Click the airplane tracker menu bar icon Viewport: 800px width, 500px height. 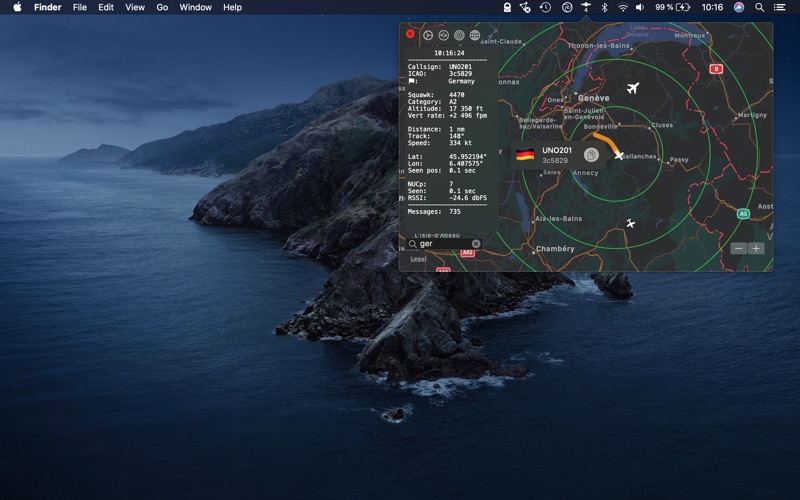[x=586, y=7]
